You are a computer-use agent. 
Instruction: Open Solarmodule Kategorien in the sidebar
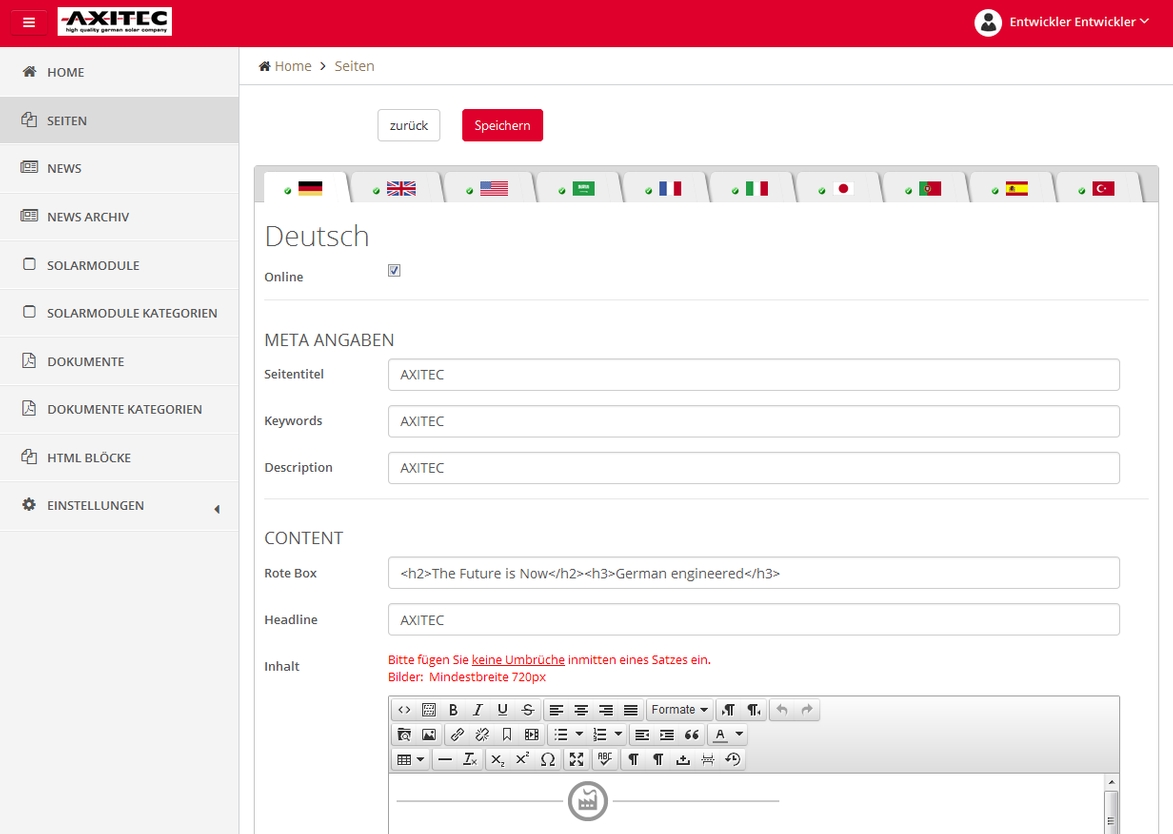tap(119, 313)
